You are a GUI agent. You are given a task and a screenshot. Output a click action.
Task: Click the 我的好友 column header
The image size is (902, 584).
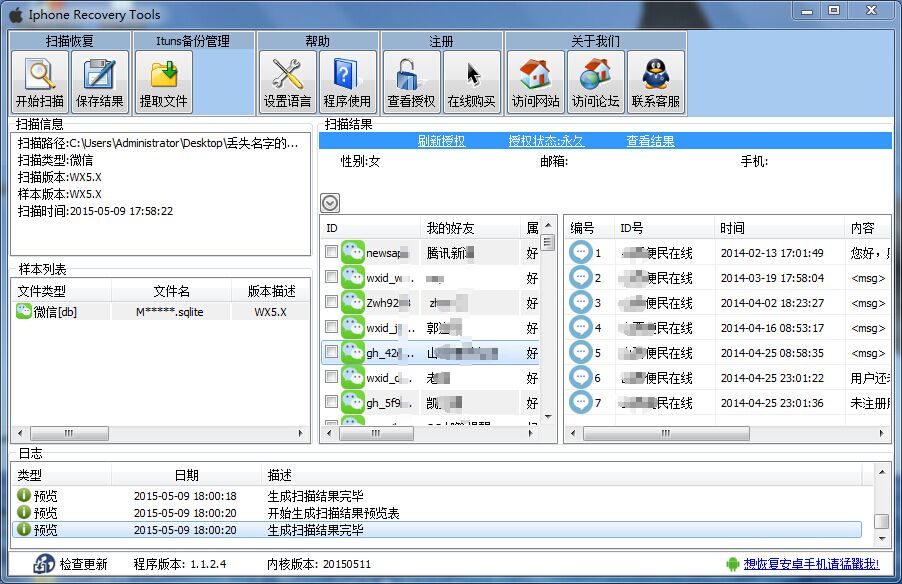pyautogui.click(x=470, y=228)
